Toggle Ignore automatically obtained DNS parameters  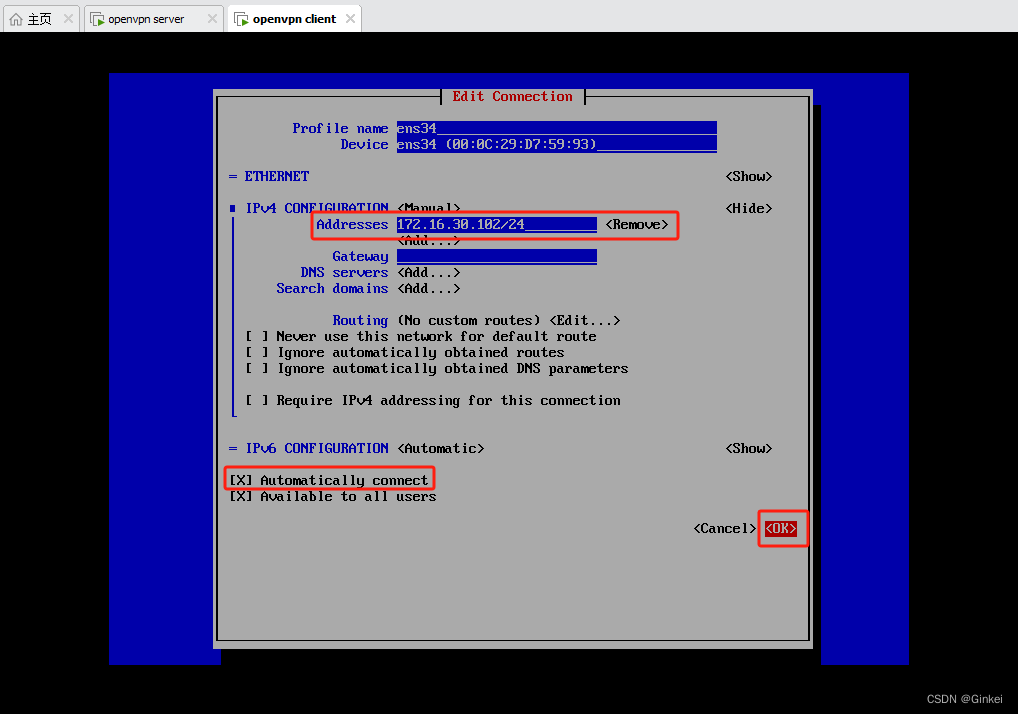pyautogui.click(x=256, y=369)
